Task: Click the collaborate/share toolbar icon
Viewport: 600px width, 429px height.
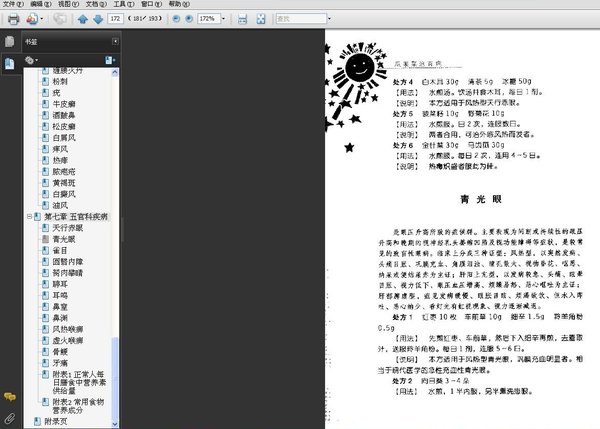Action: [32, 19]
